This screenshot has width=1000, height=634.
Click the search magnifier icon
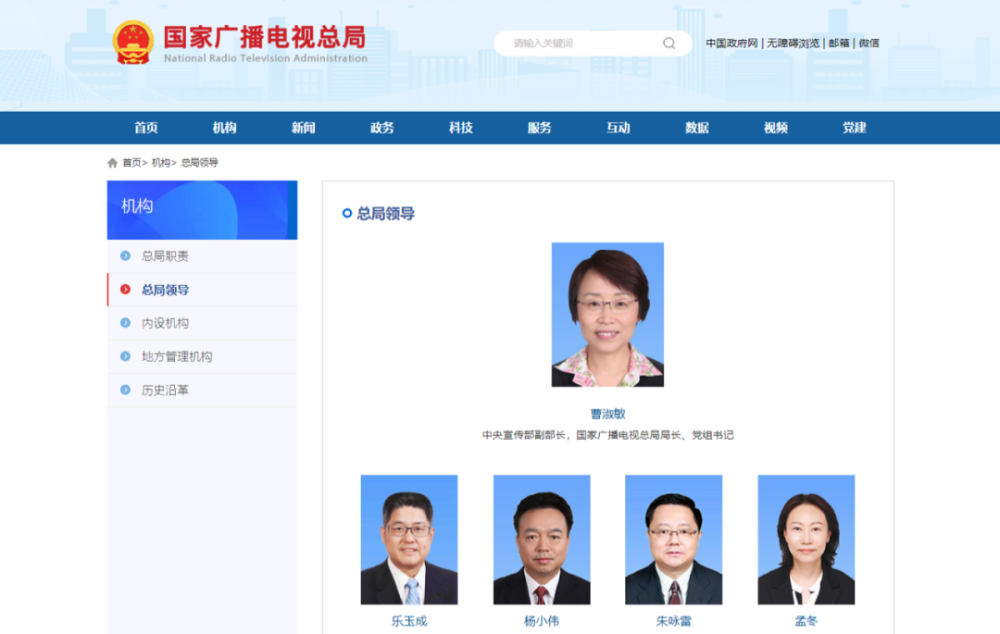pos(668,43)
